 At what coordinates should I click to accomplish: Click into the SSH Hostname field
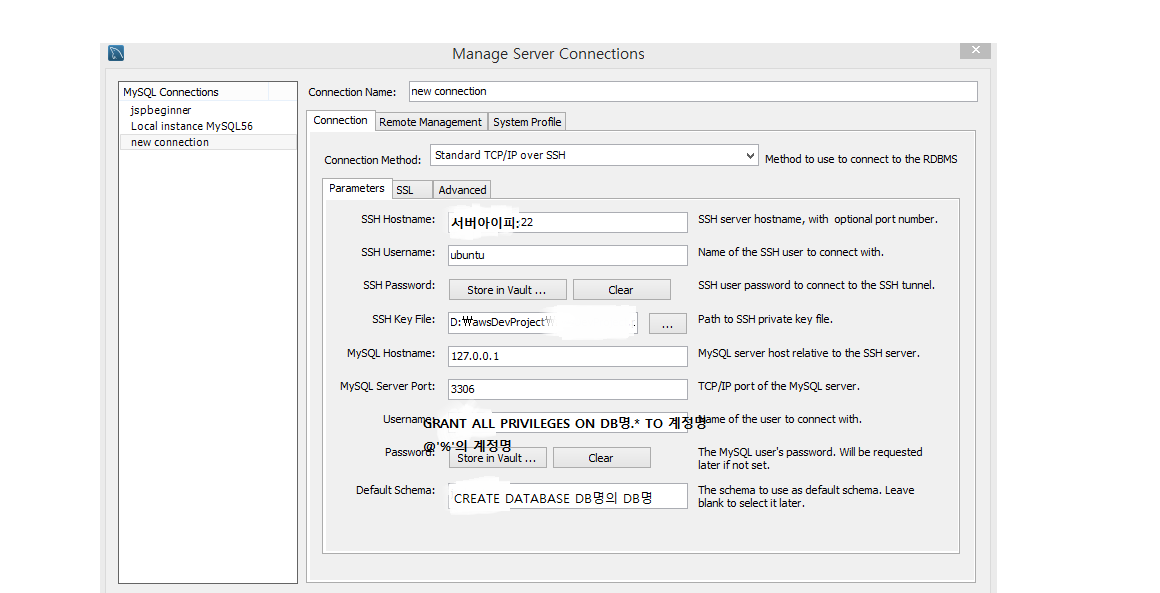567,223
